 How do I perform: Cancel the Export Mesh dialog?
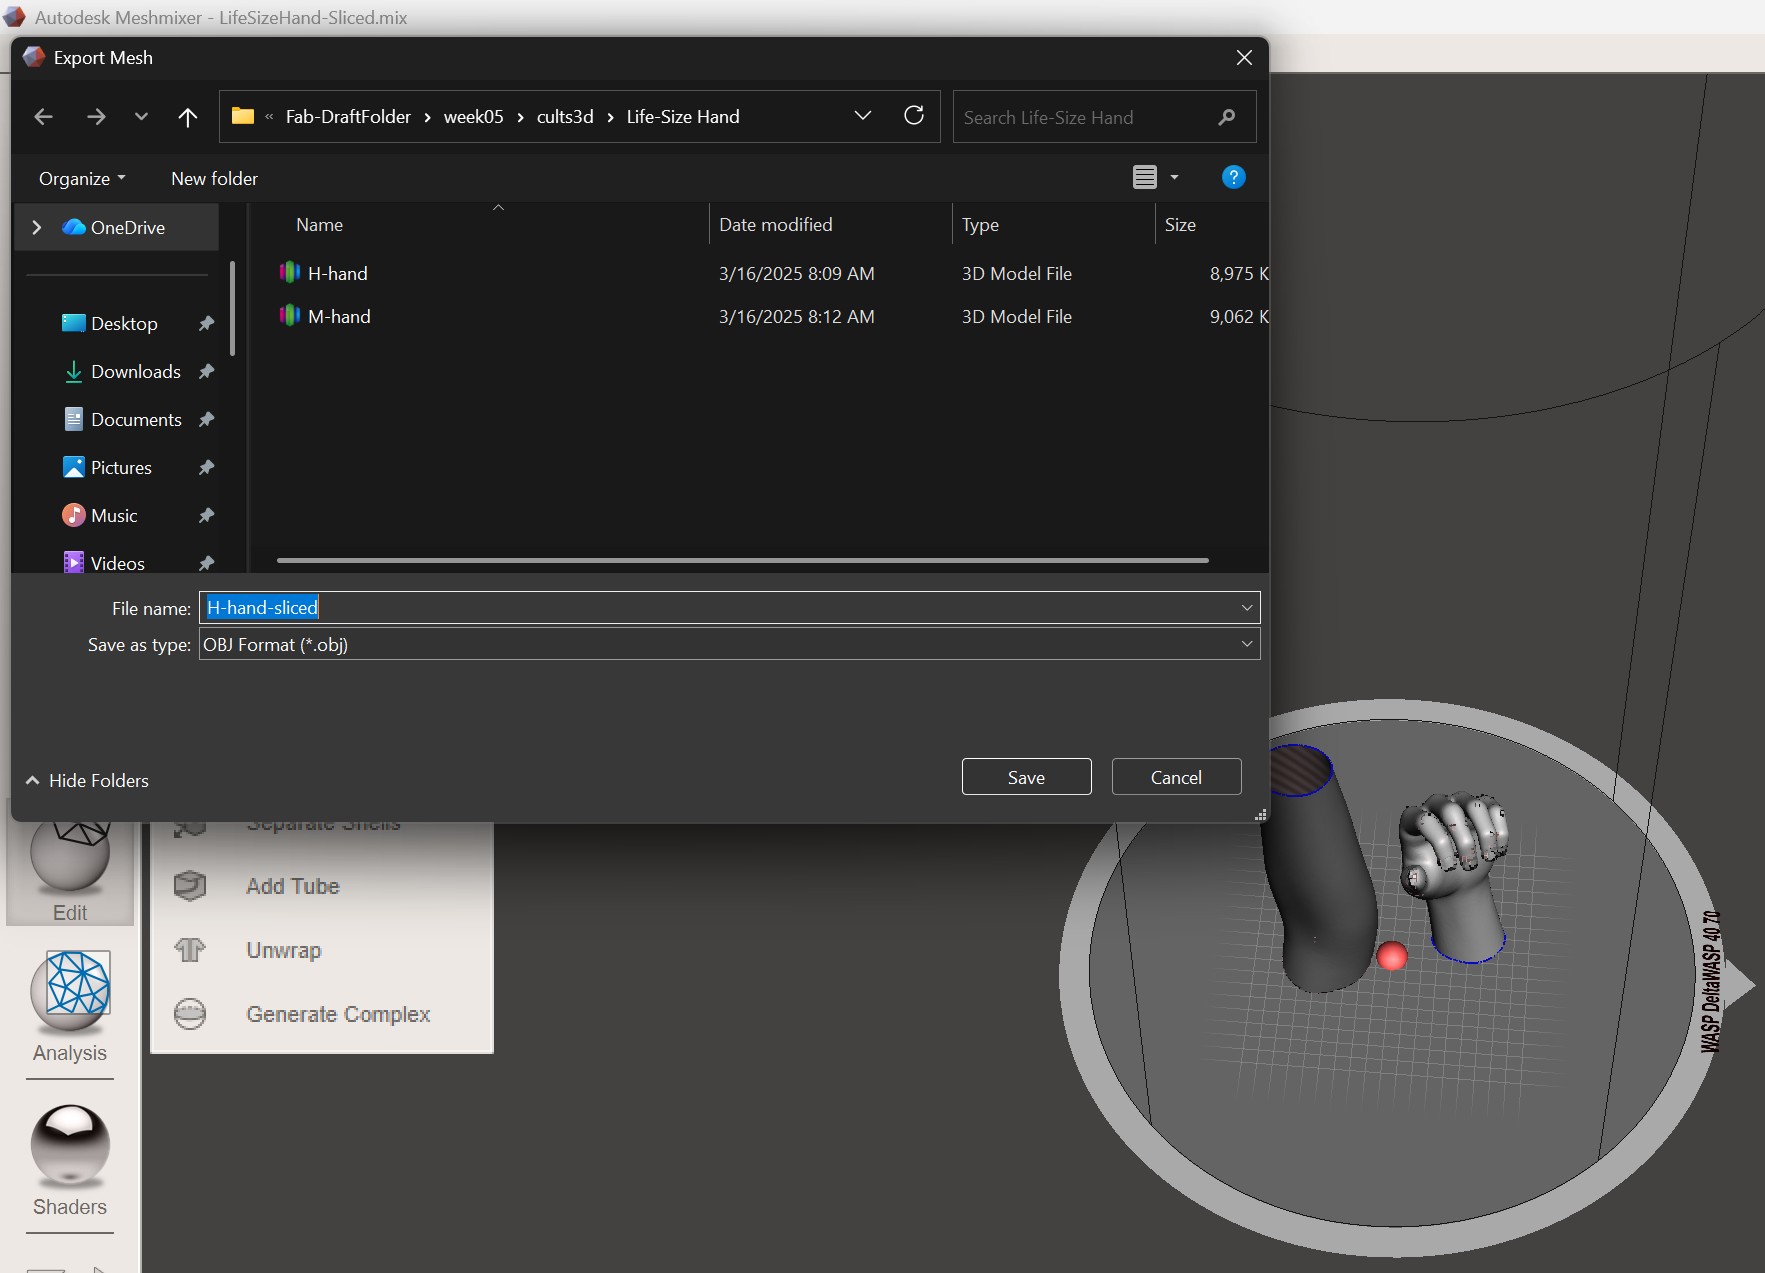[x=1176, y=777]
